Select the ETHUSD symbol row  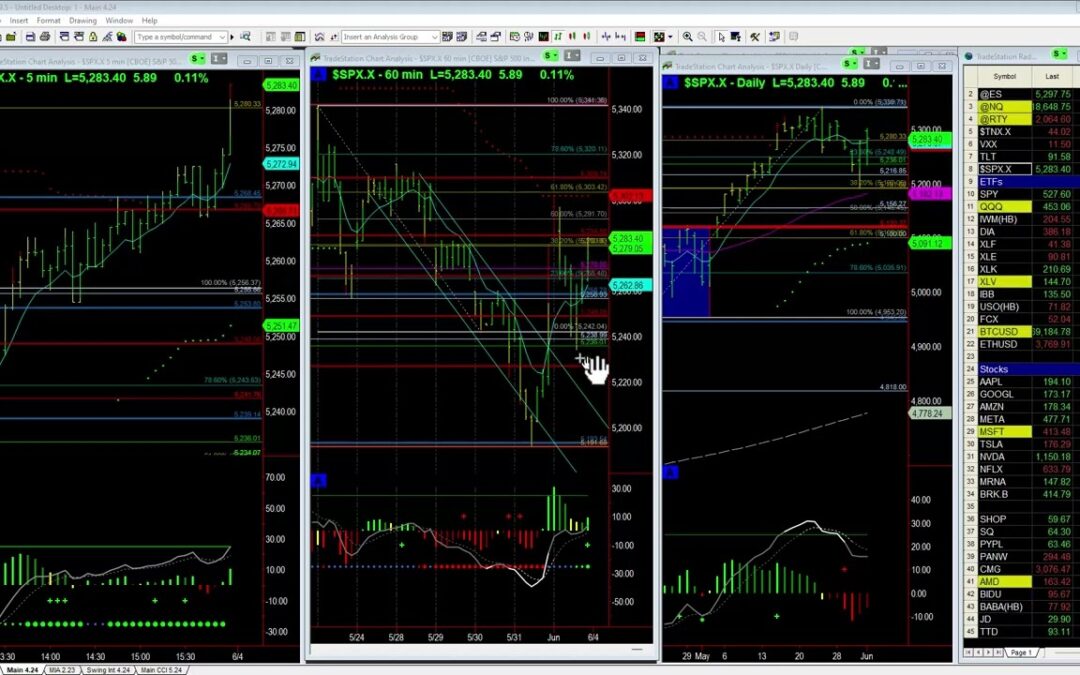[x=1021, y=344]
